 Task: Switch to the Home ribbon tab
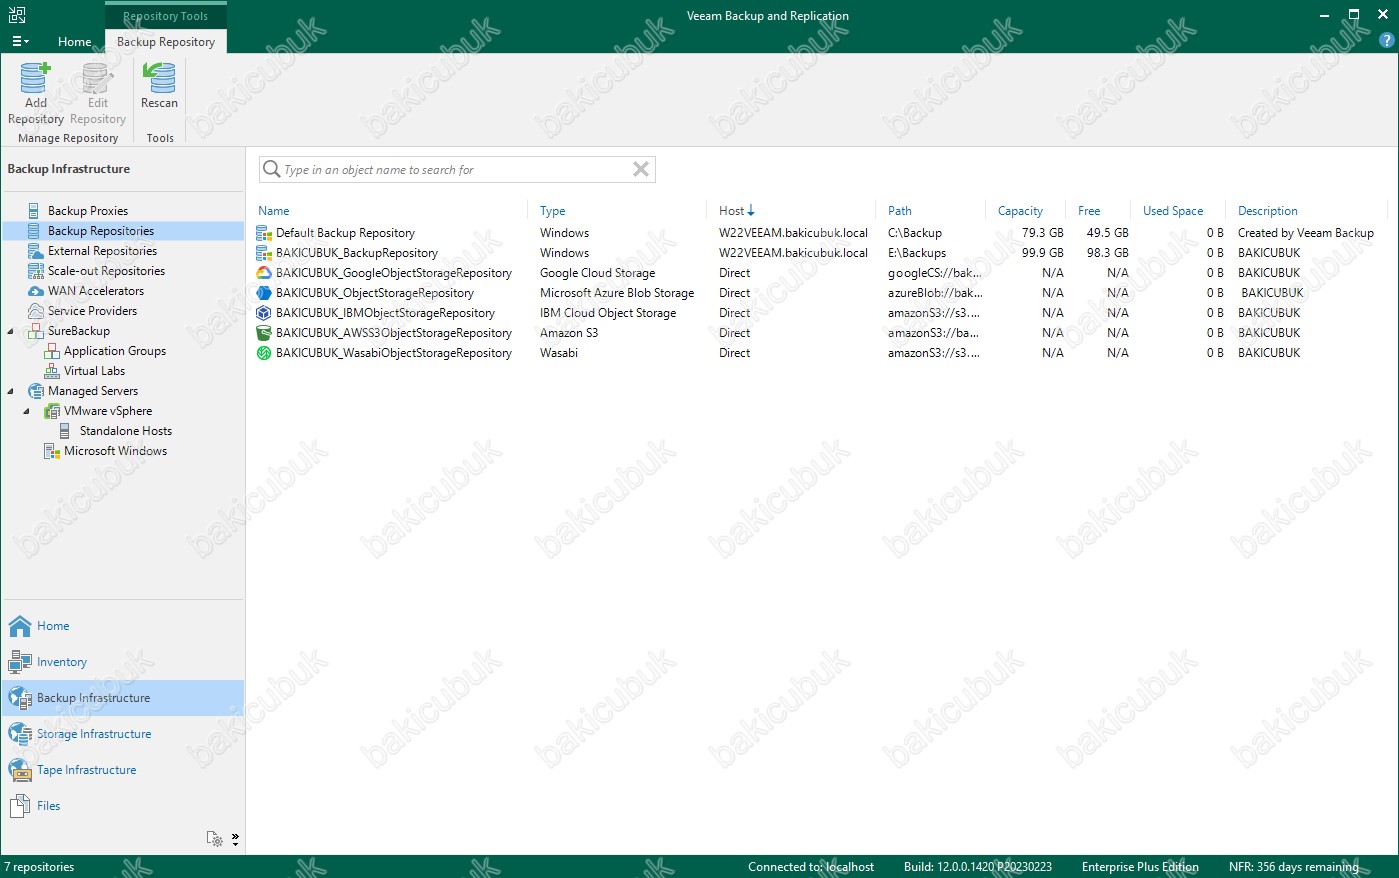(74, 42)
